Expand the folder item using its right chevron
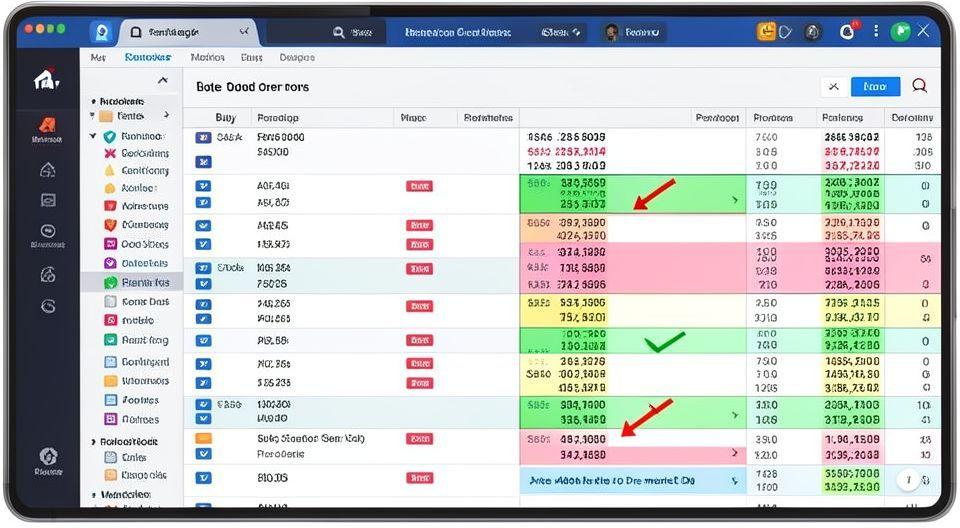This screenshot has width=960, height=528. pyautogui.click(x=166, y=116)
